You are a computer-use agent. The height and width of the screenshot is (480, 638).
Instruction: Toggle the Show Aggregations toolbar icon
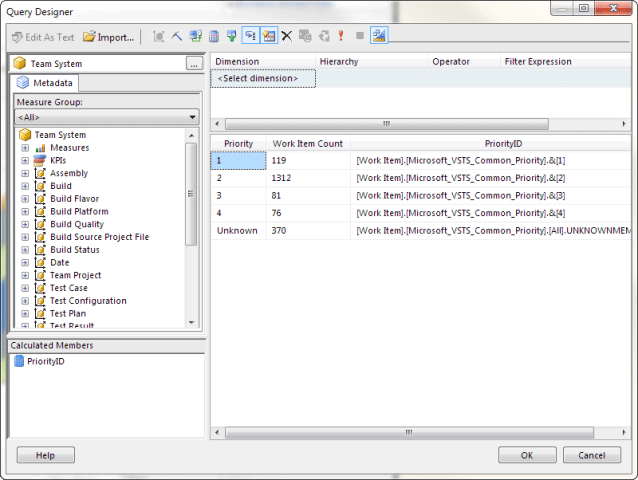(x=269, y=35)
